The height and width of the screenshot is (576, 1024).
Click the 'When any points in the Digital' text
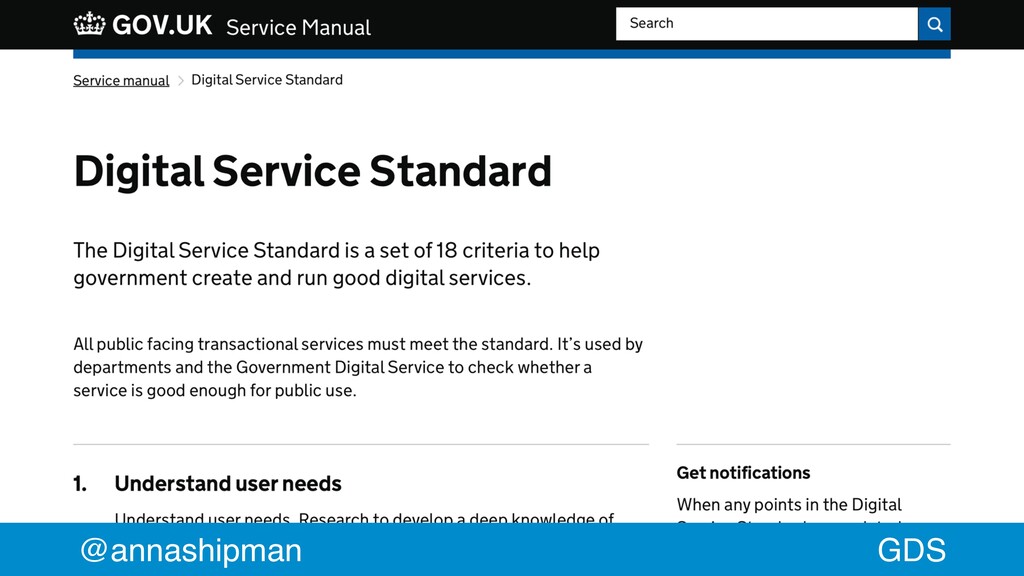click(789, 505)
